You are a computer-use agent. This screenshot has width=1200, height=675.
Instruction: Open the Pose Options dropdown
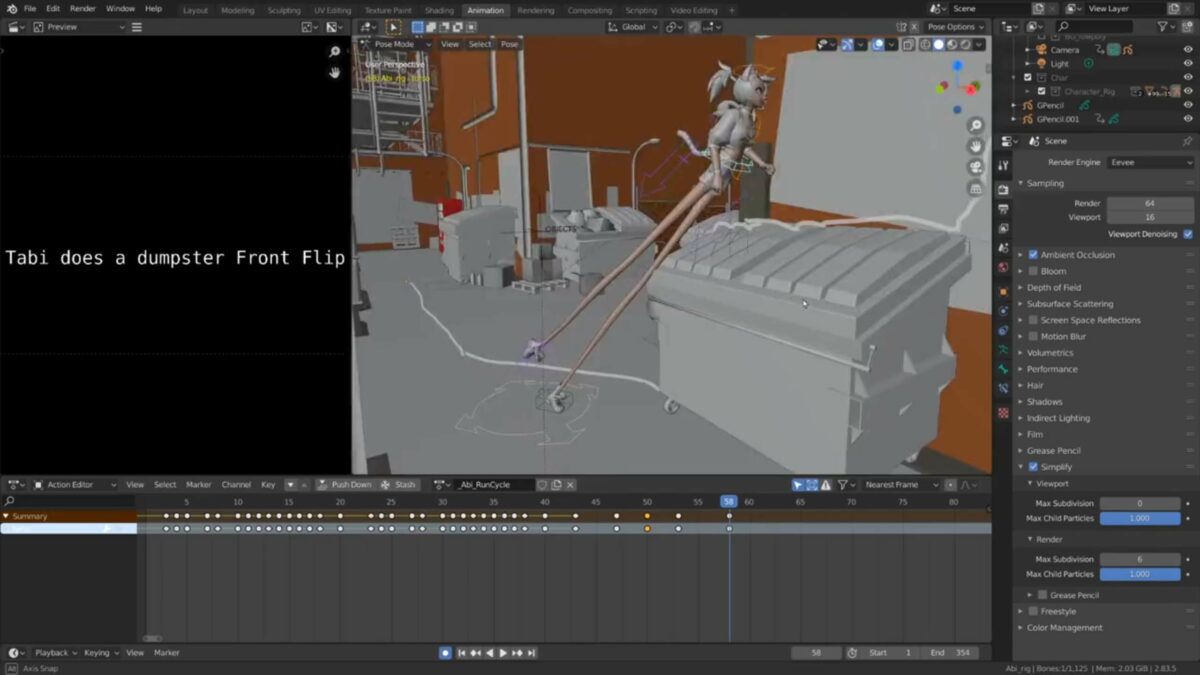(x=950, y=27)
